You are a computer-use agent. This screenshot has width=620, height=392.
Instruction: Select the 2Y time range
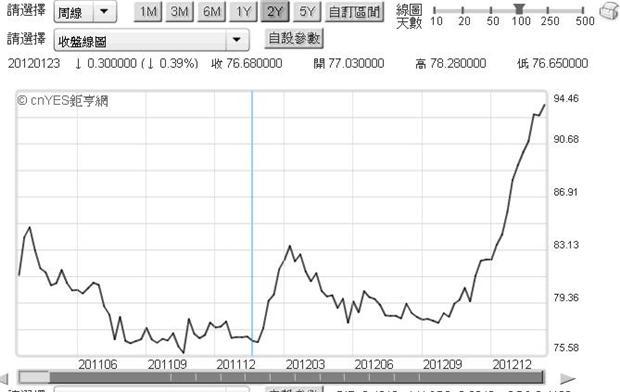click(275, 12)
